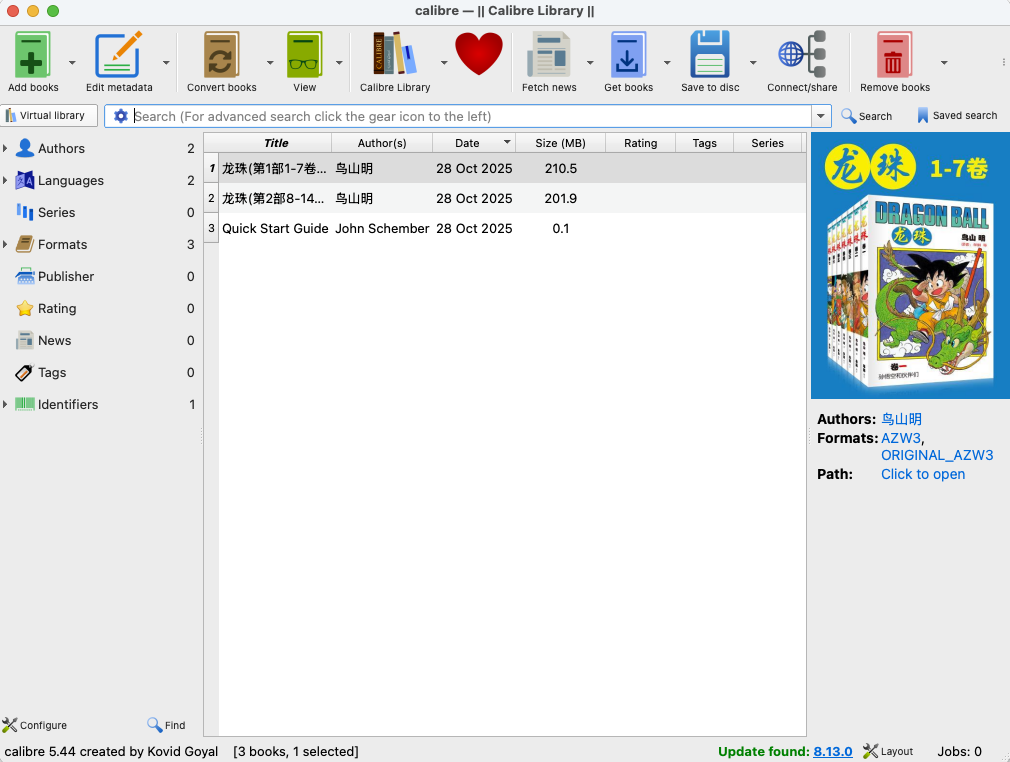Open the Edit metadata tool
The image size is (1010, 762).
pos(118,56)
